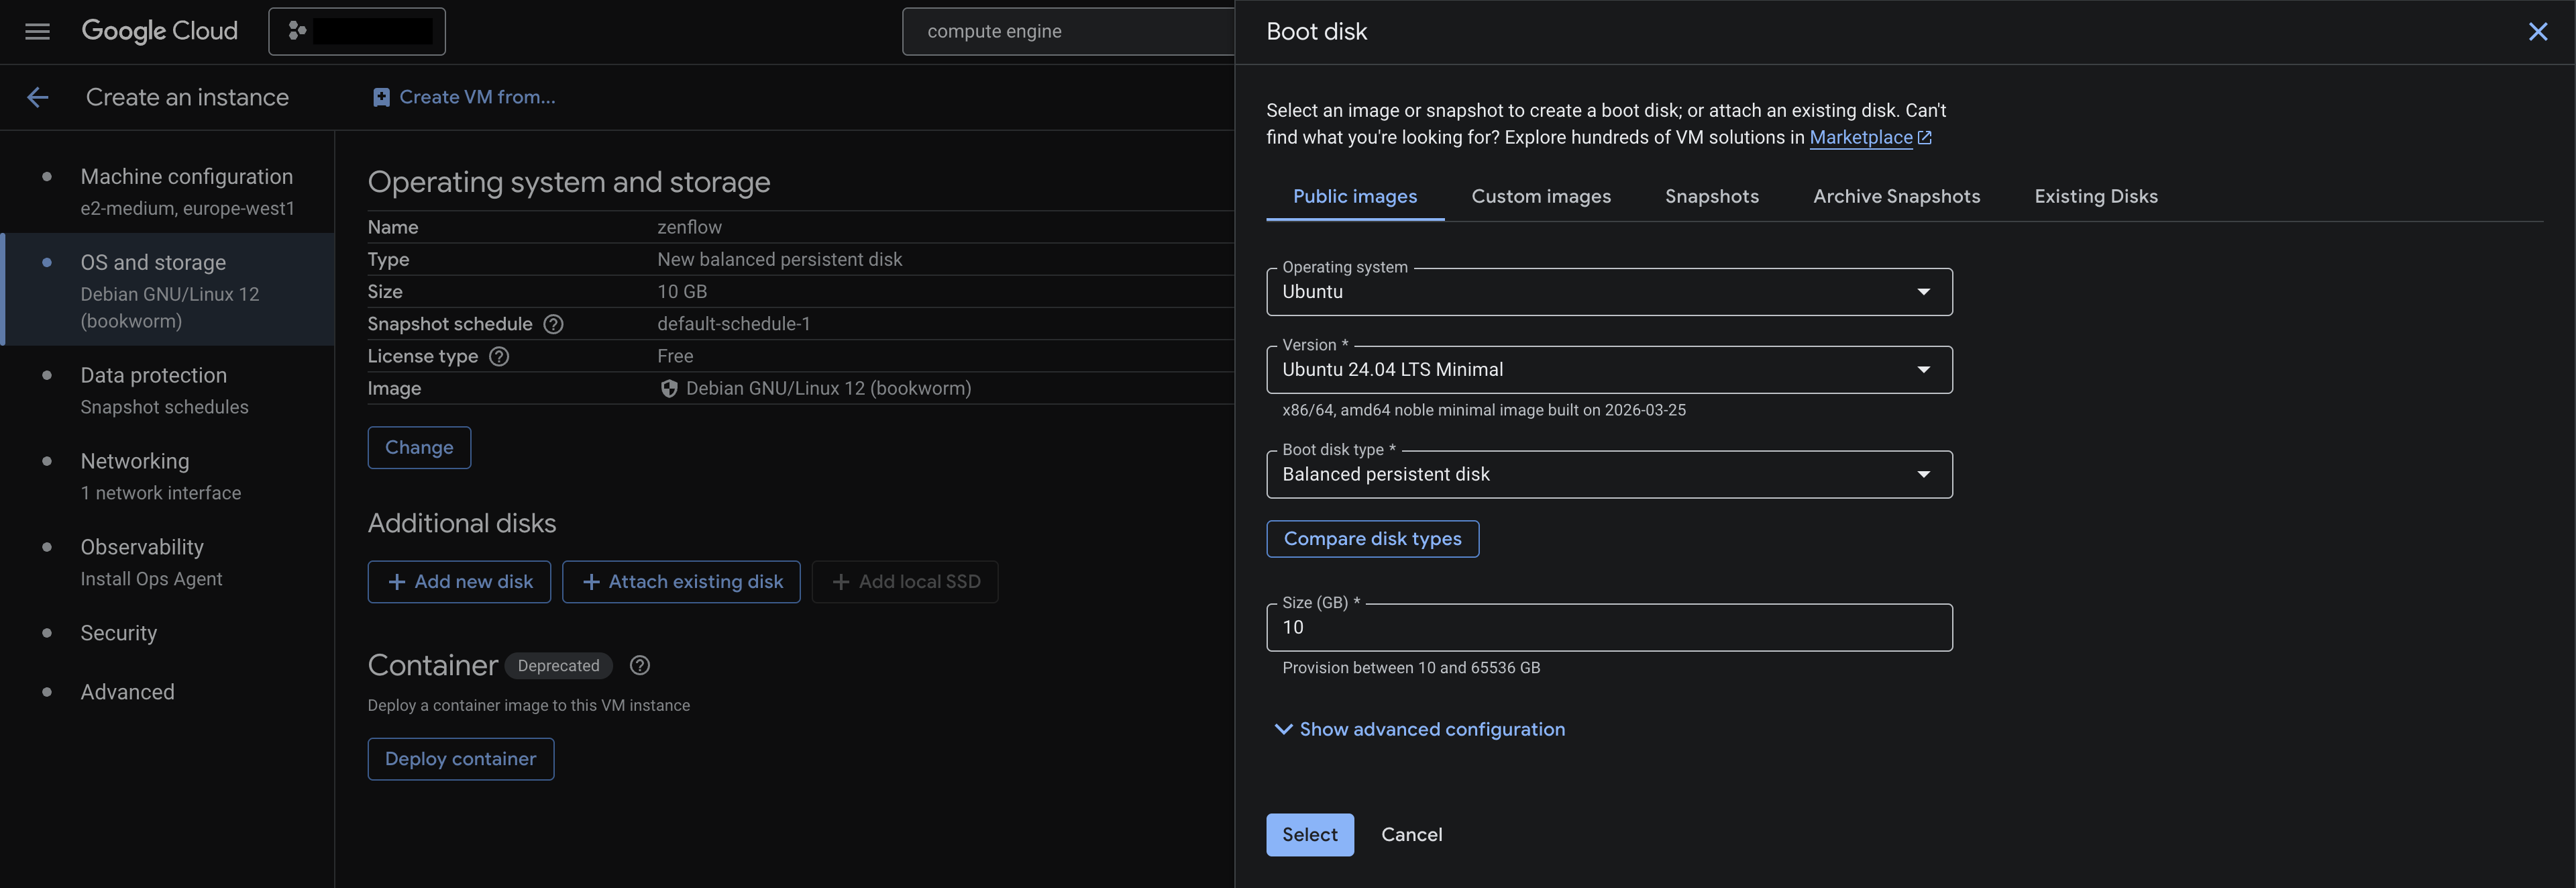The width and height of the screenshot is (2576, 888).
Task: Click New balanced persistent disk text
Action: click(x=779, y=260)
